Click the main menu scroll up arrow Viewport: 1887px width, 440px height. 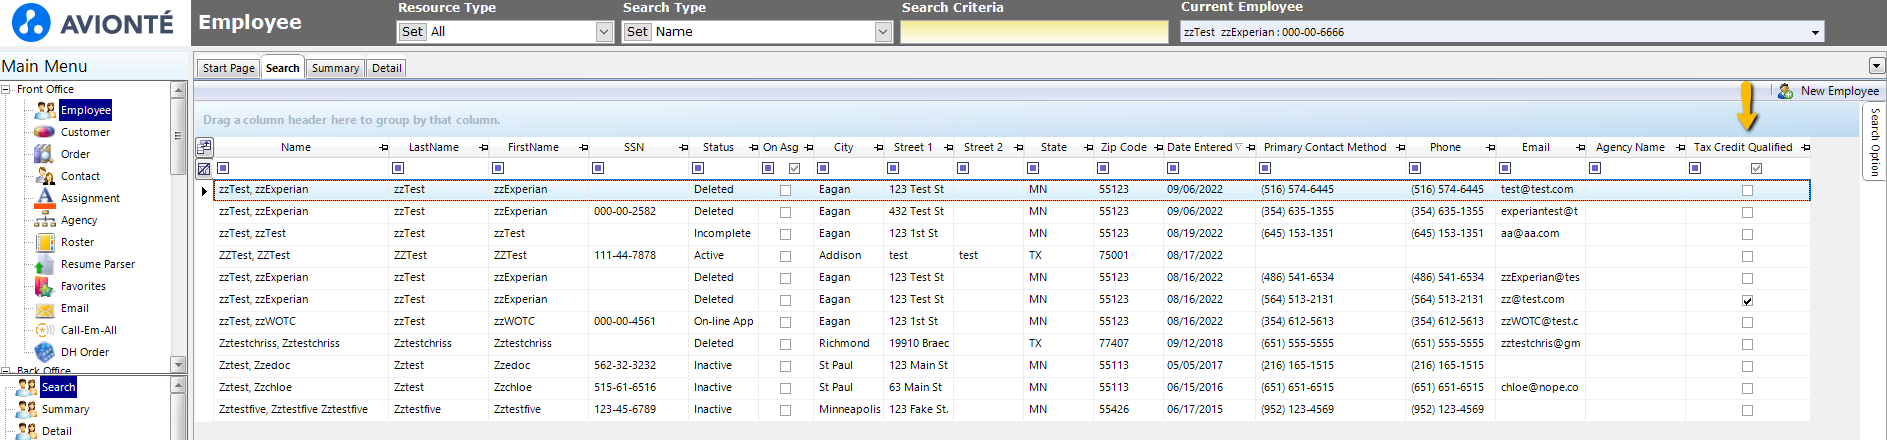tap(178, 90)
